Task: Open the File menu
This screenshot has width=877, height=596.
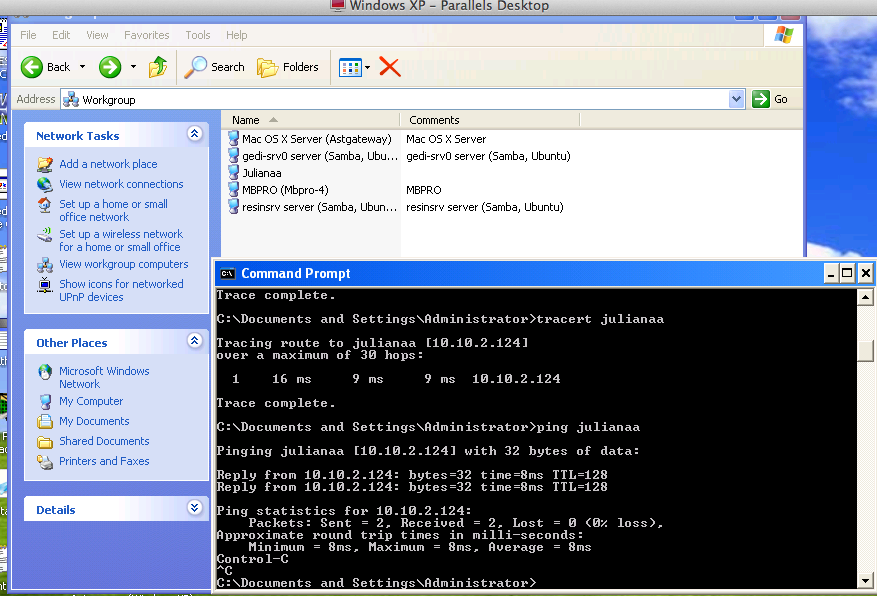Action: pos(28,35)
